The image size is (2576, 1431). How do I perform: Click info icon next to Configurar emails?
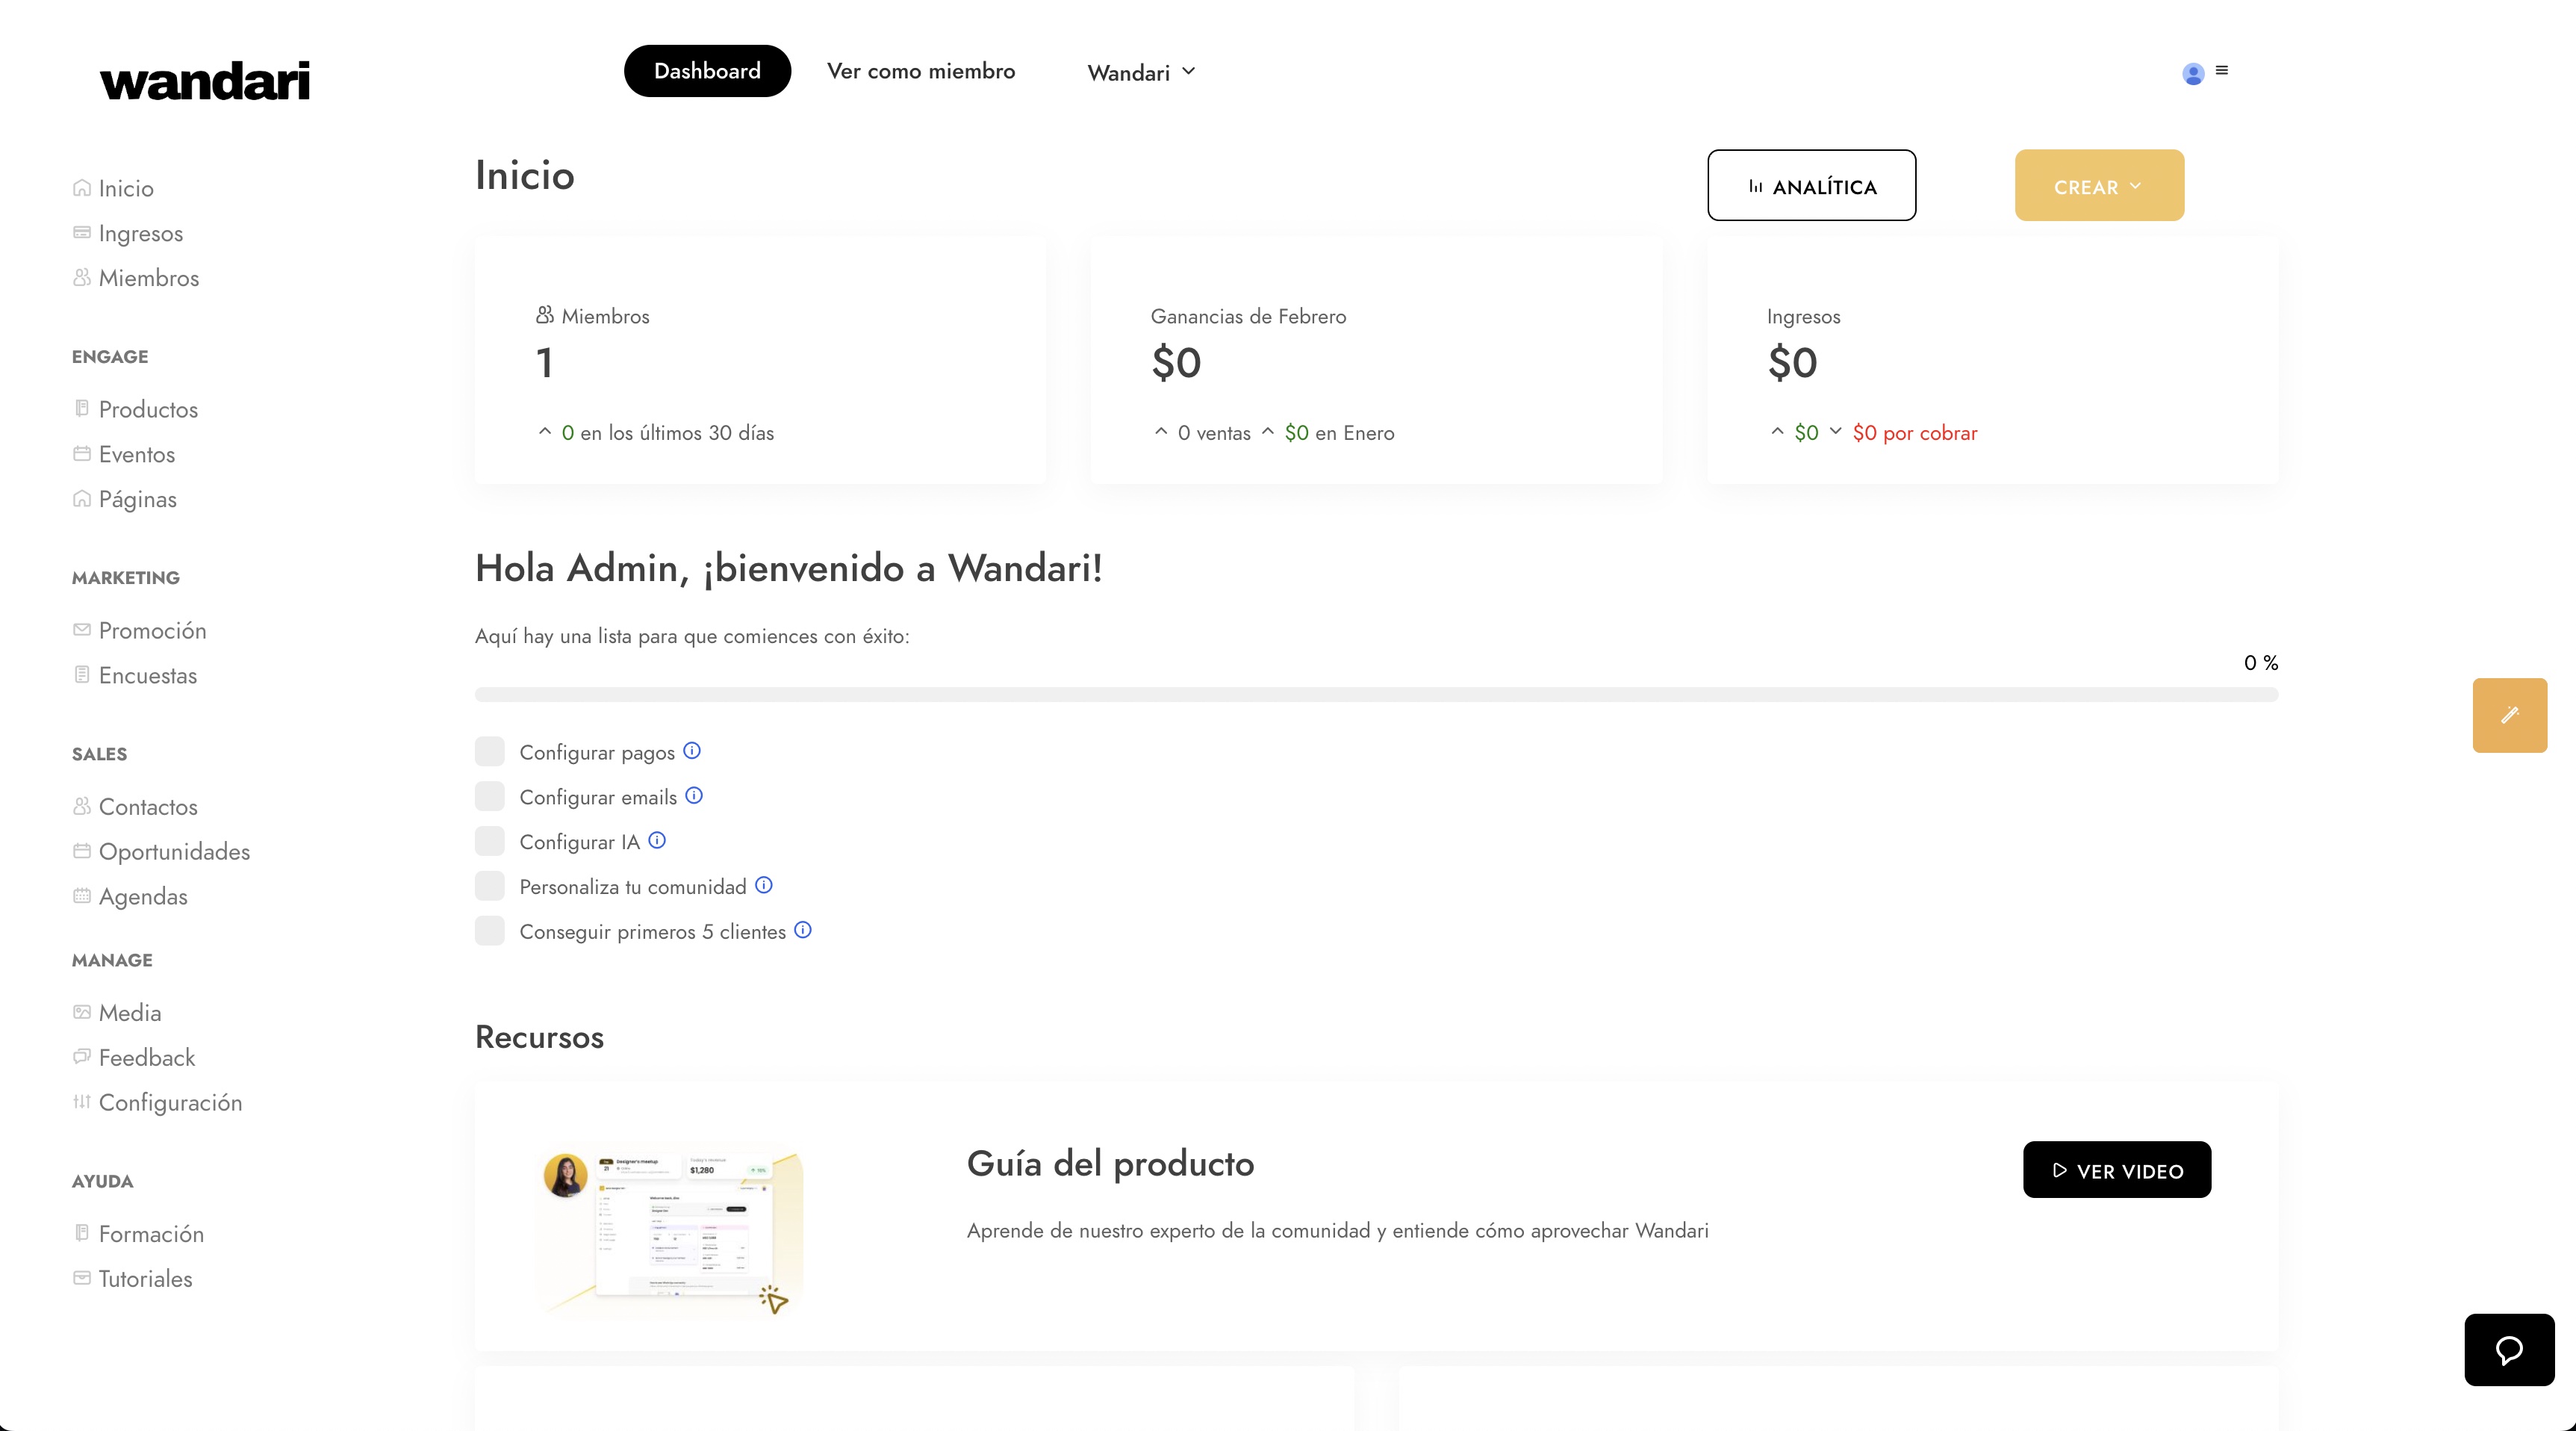point(694,796)
